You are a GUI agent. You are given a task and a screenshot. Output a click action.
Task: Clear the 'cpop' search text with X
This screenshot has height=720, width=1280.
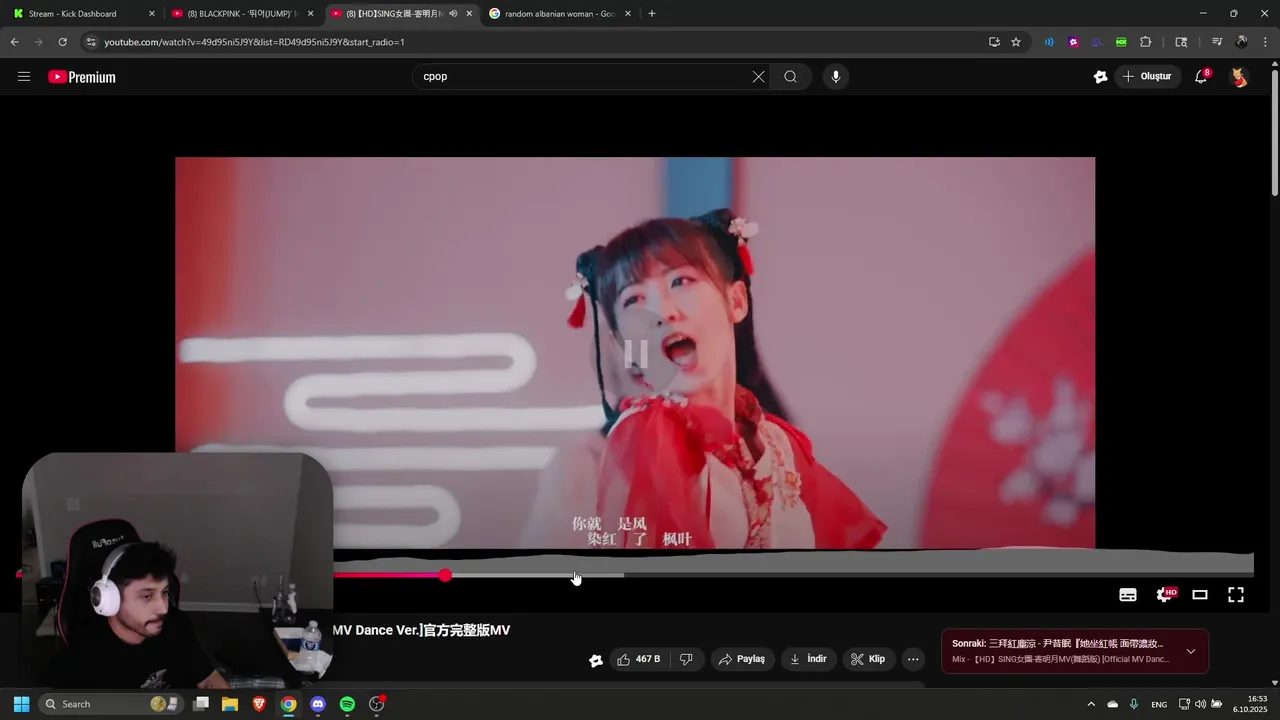pos(758,77)
